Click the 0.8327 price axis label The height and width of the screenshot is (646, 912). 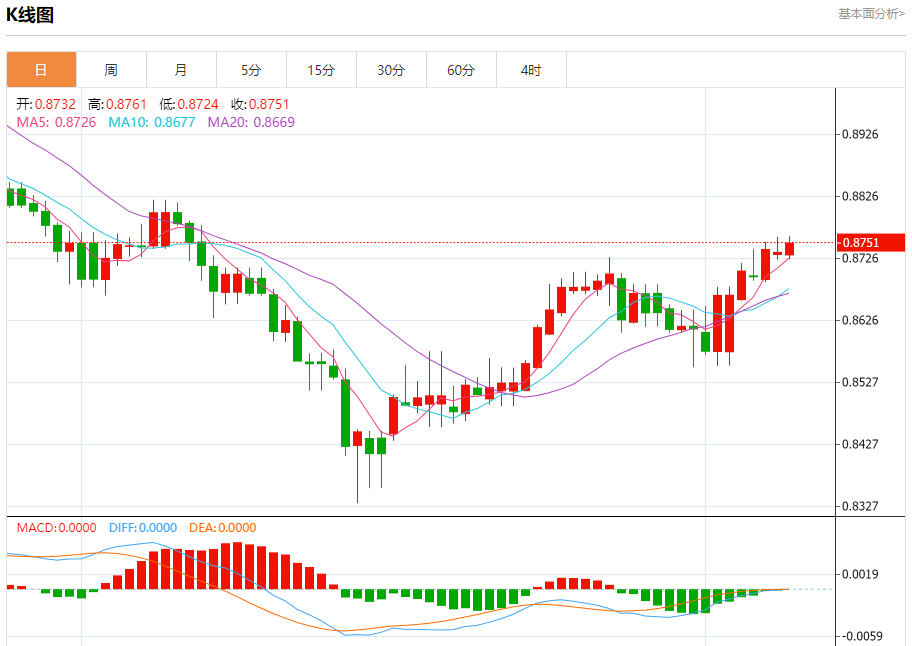[x=860, y=506]
